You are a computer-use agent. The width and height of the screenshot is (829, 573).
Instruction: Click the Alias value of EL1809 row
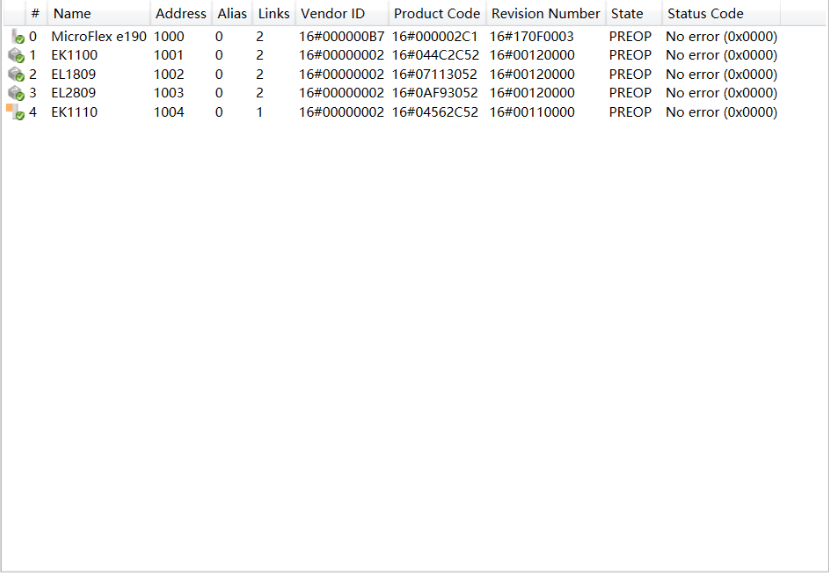coord(219,74)
